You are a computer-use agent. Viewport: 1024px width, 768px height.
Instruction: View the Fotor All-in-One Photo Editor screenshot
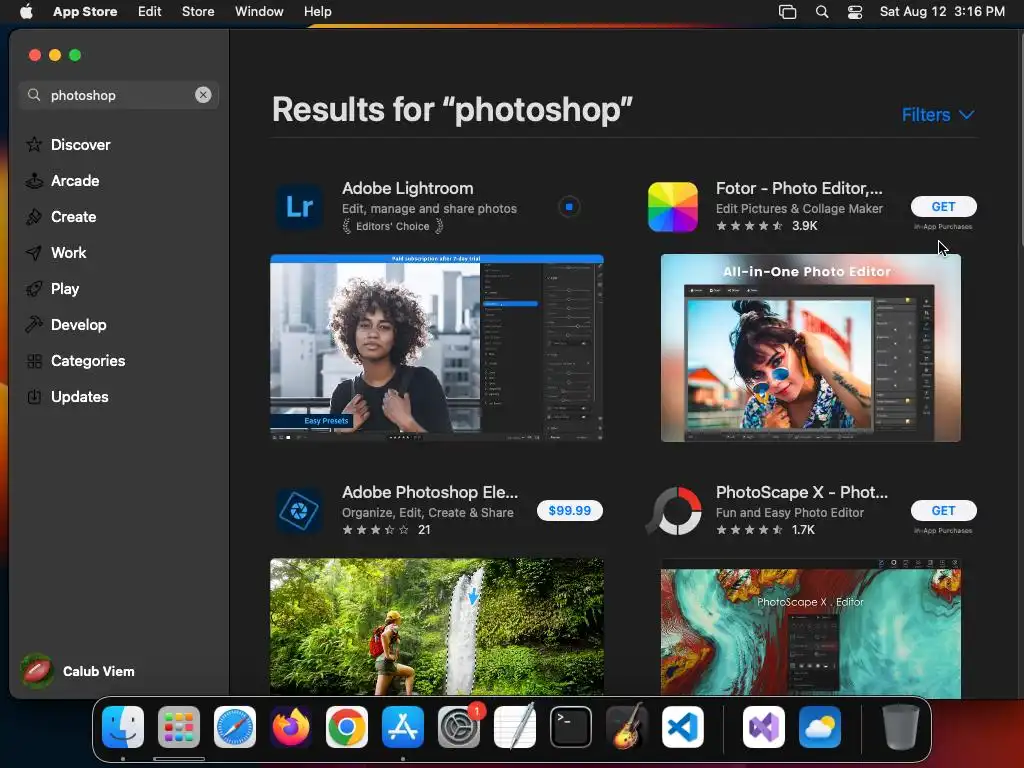[x=810, y=348]
